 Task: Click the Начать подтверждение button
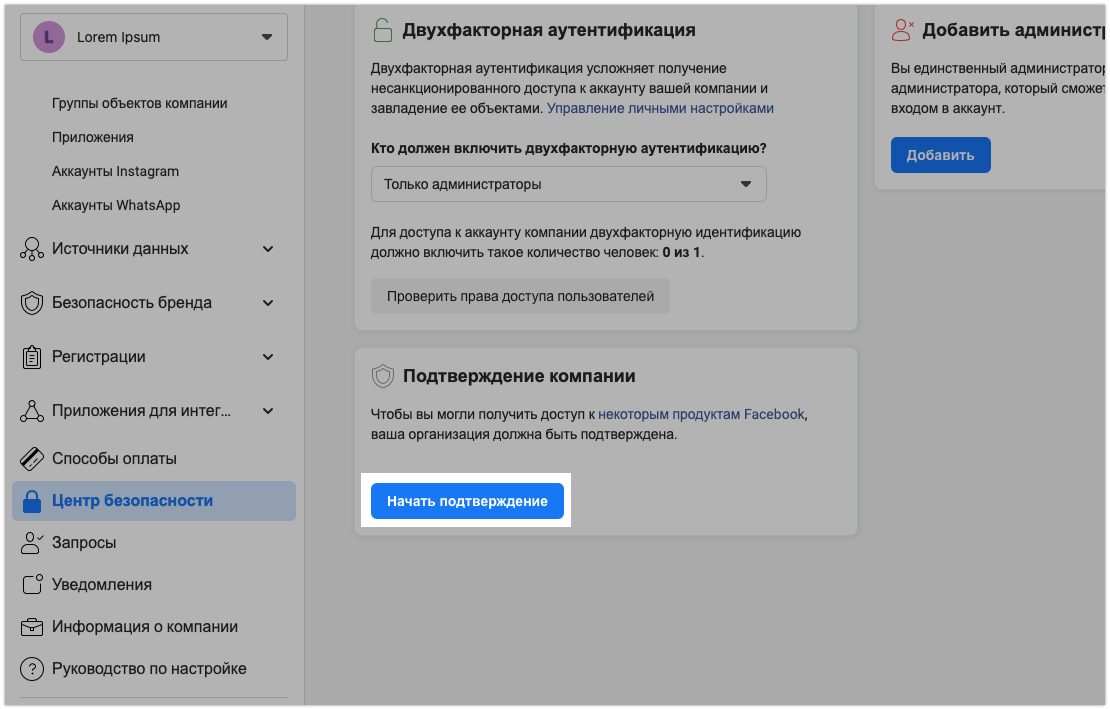pos(467,501)
